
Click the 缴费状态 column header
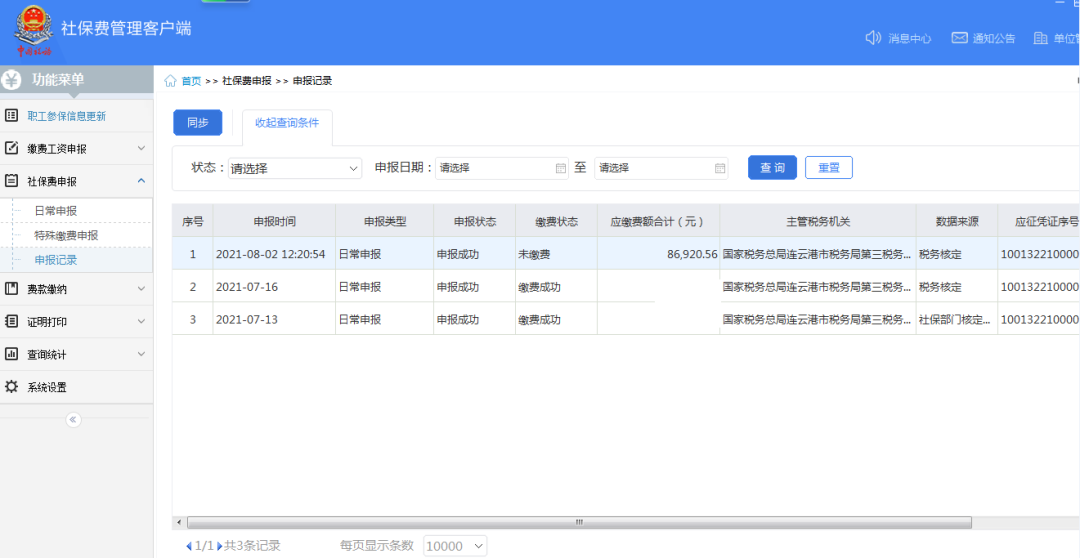click(x=557, y=220)
